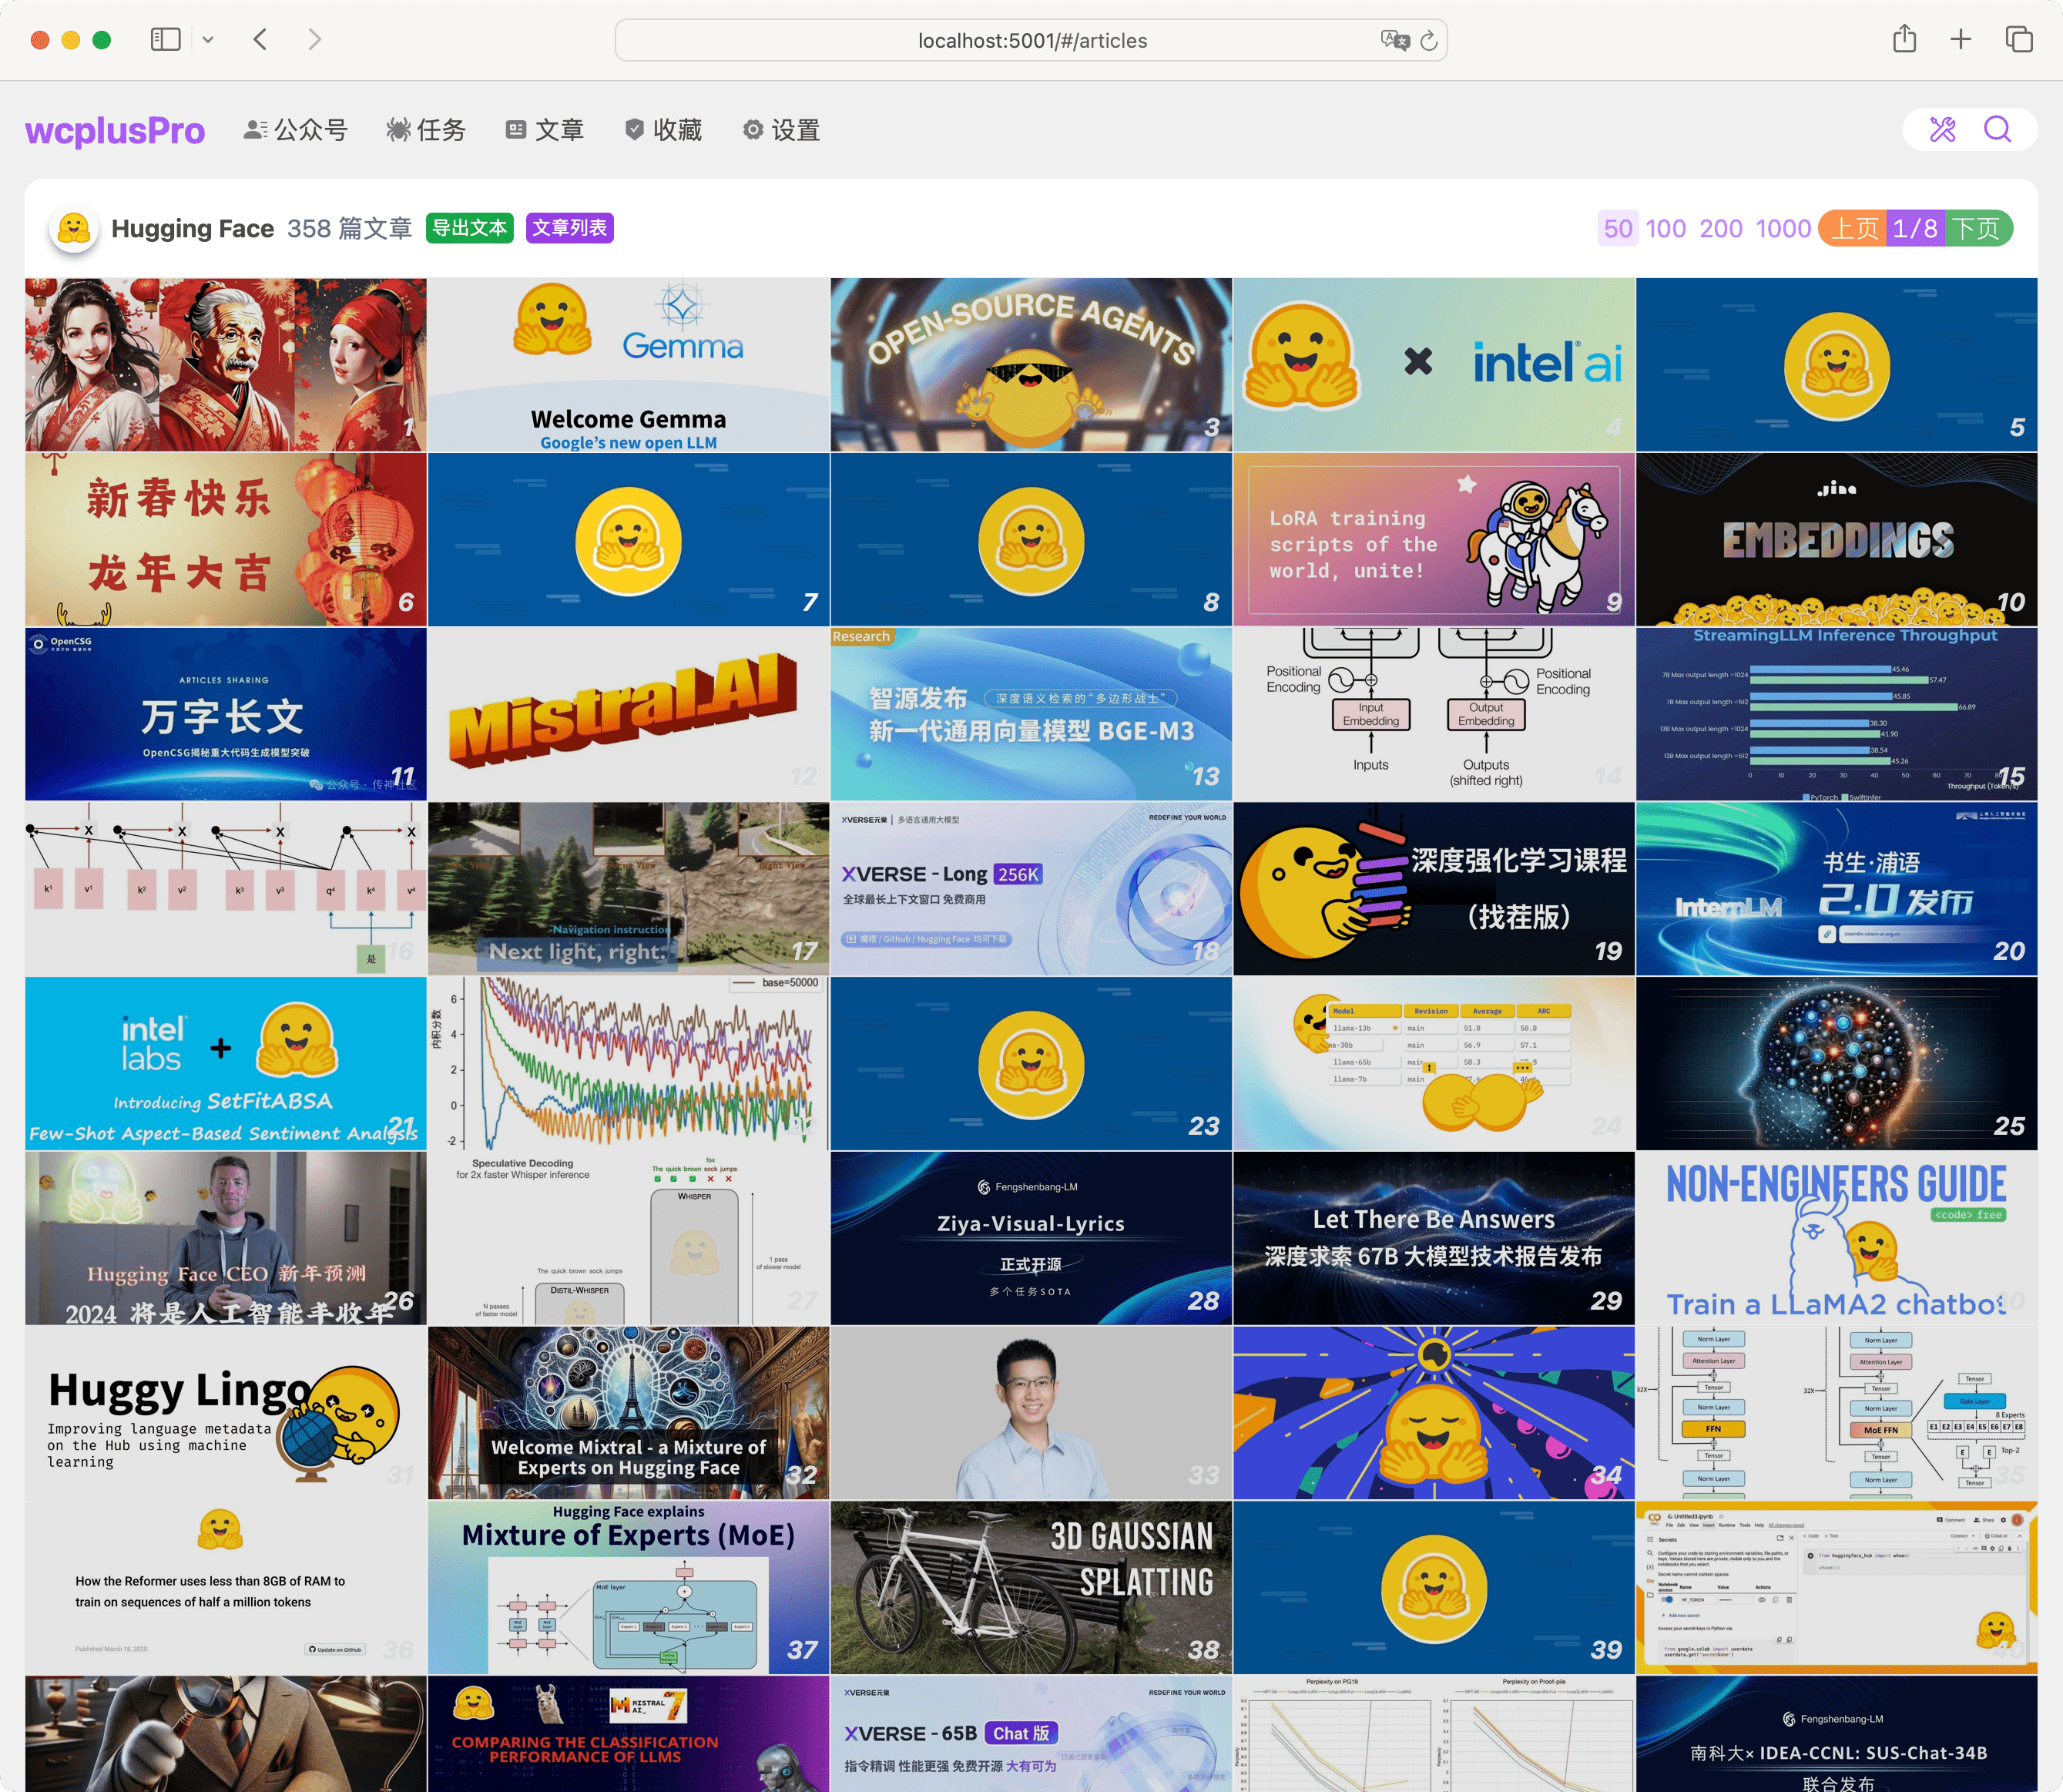Set page size to 50
The width and height of the screenshot is (2063, 1792).
pyautogui.click(x=1617, y=229)
